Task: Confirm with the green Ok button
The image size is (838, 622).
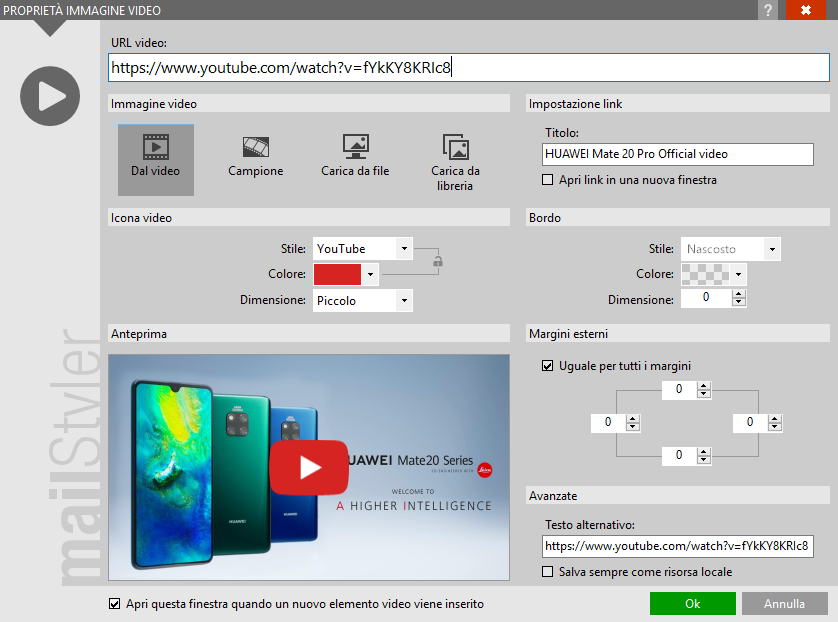Action: [x=693, y=604]
